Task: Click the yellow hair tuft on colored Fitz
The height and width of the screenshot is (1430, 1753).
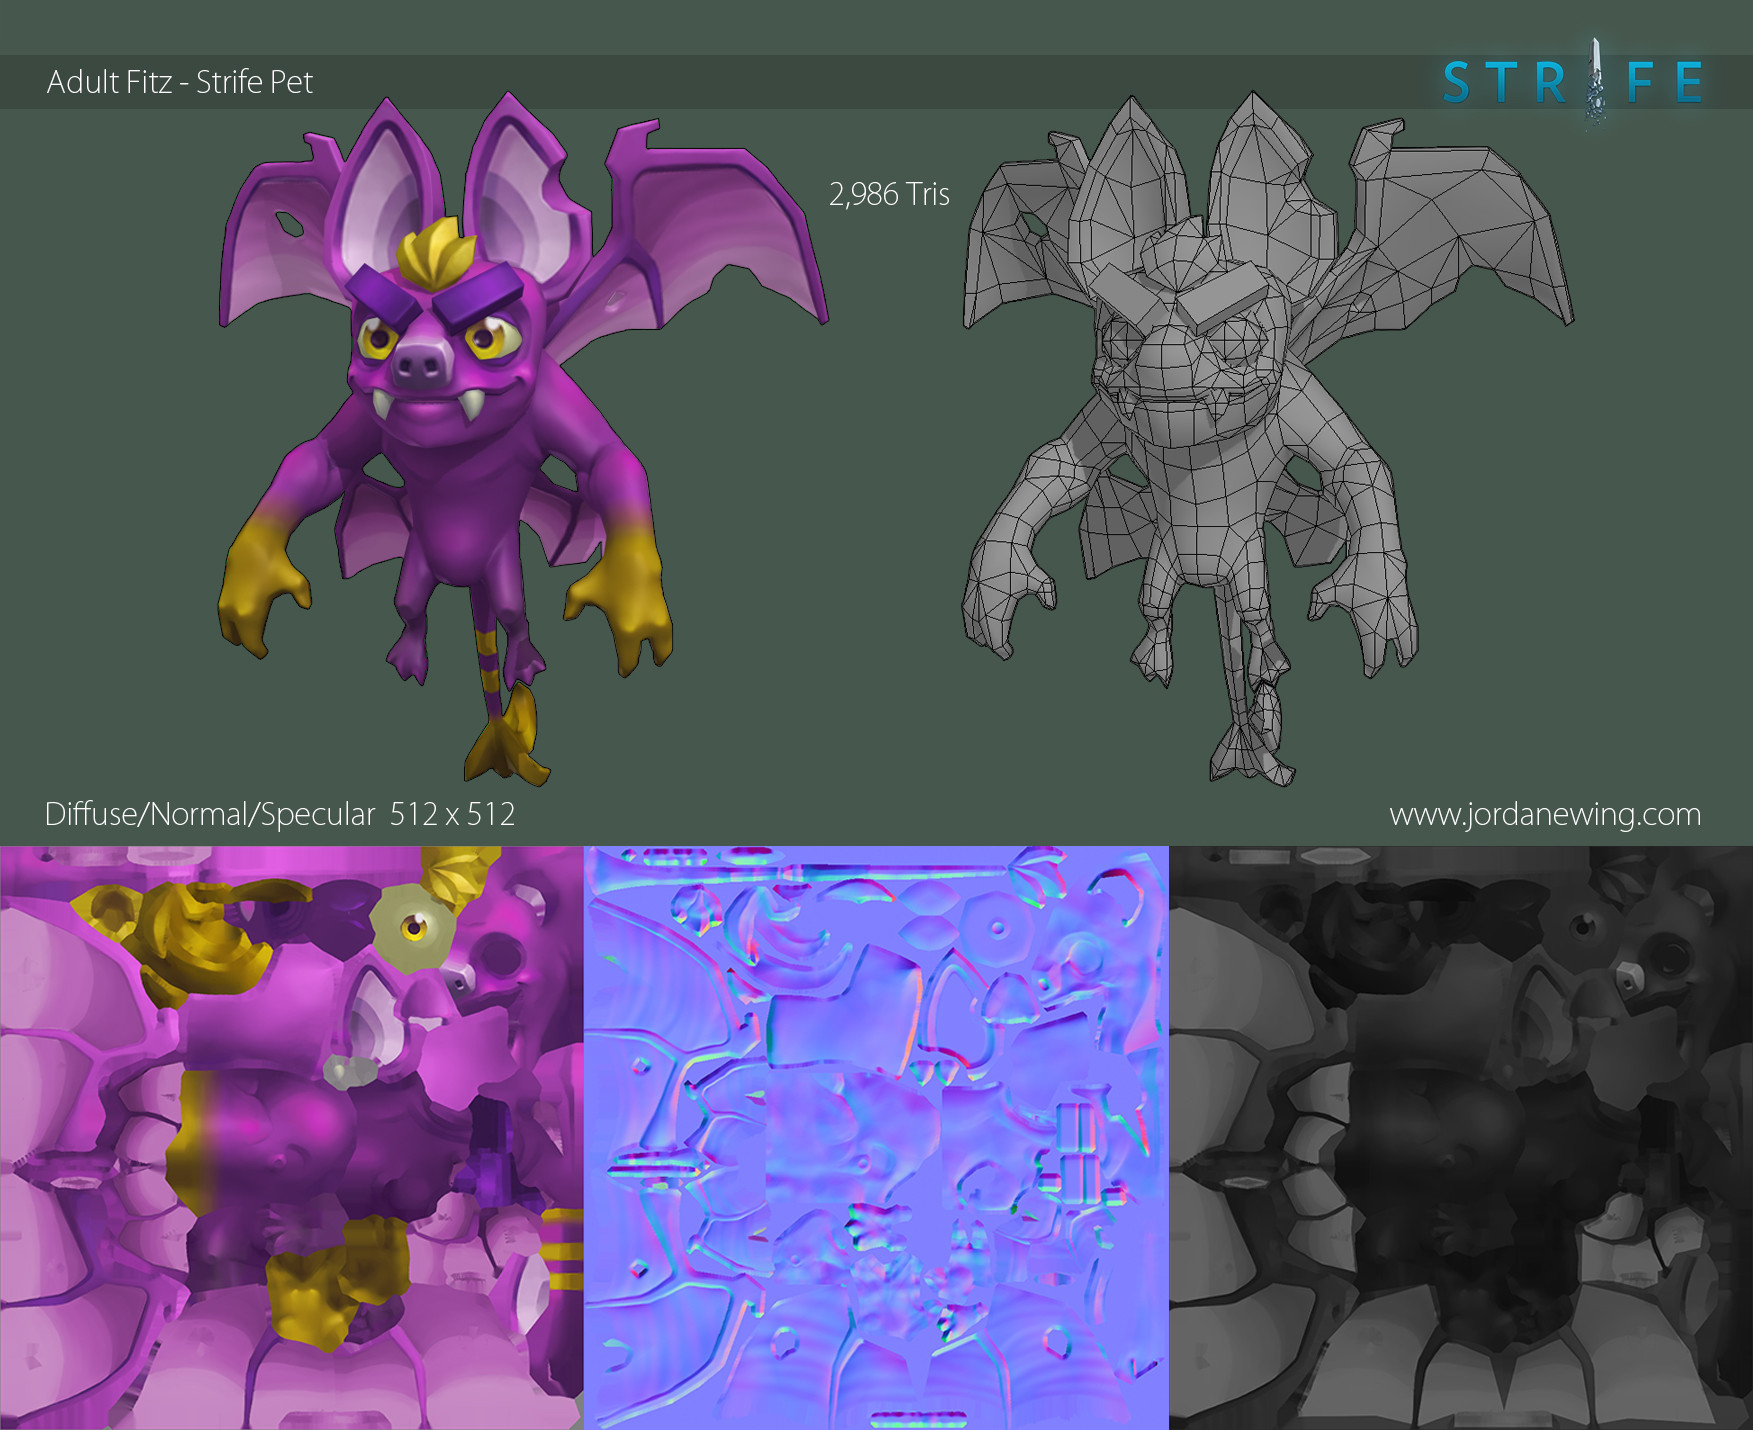Action: coord(431,250)
